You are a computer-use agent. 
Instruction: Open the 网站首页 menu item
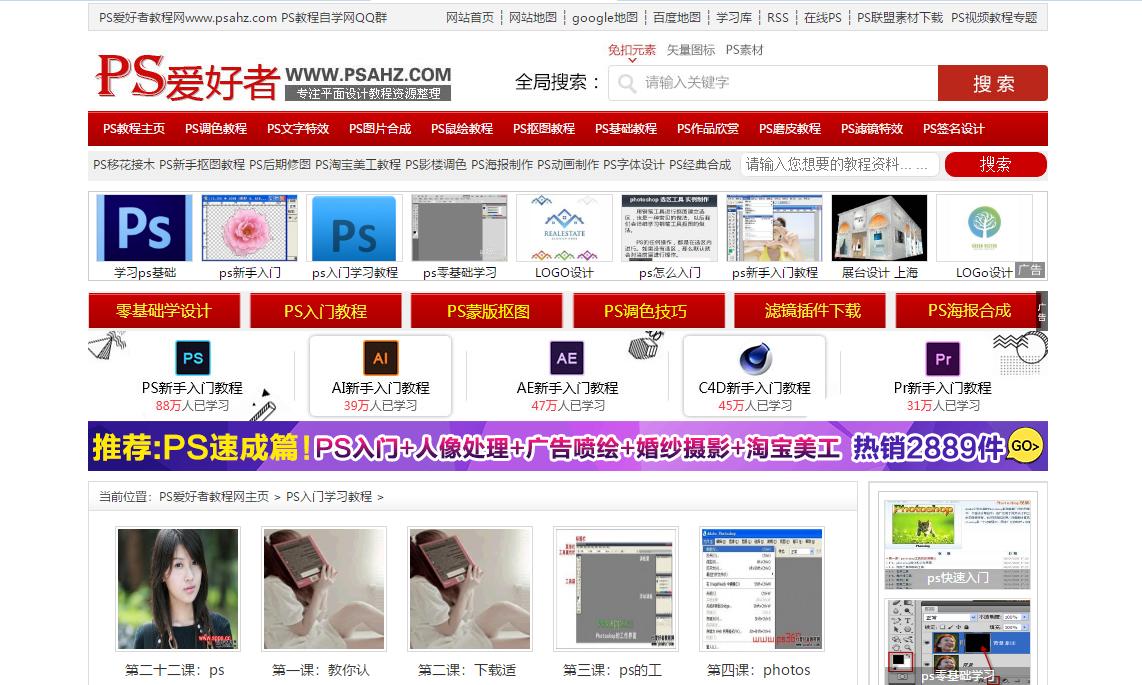pos(470,17)
